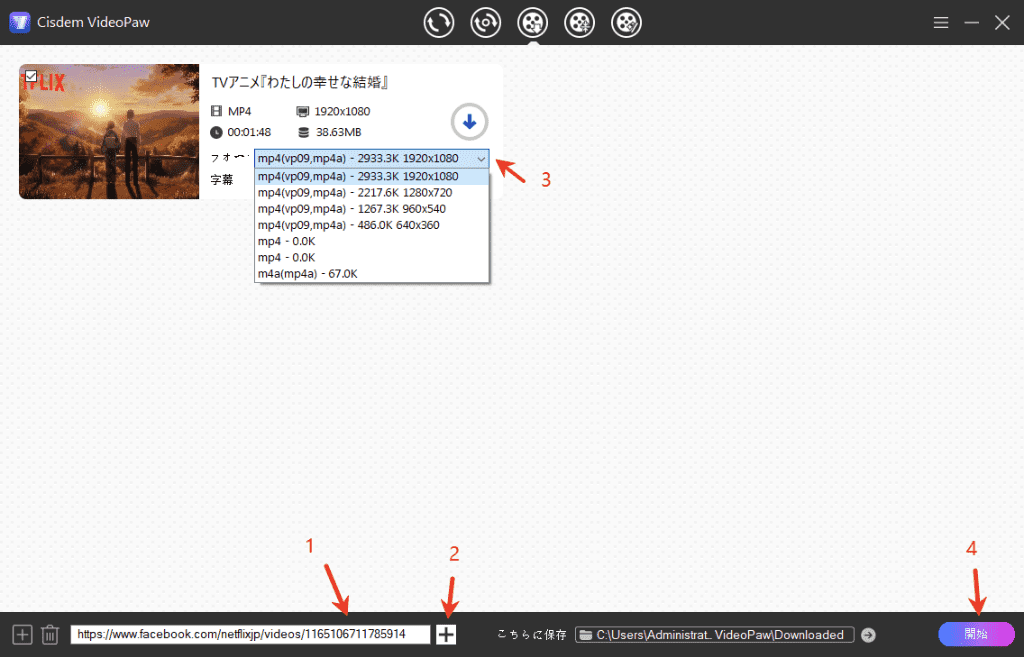Select mp4 2933.3K 1920x1080 option in list
Image resolution: width=1024 pixels, height=657 pixels.
(372, 176)
